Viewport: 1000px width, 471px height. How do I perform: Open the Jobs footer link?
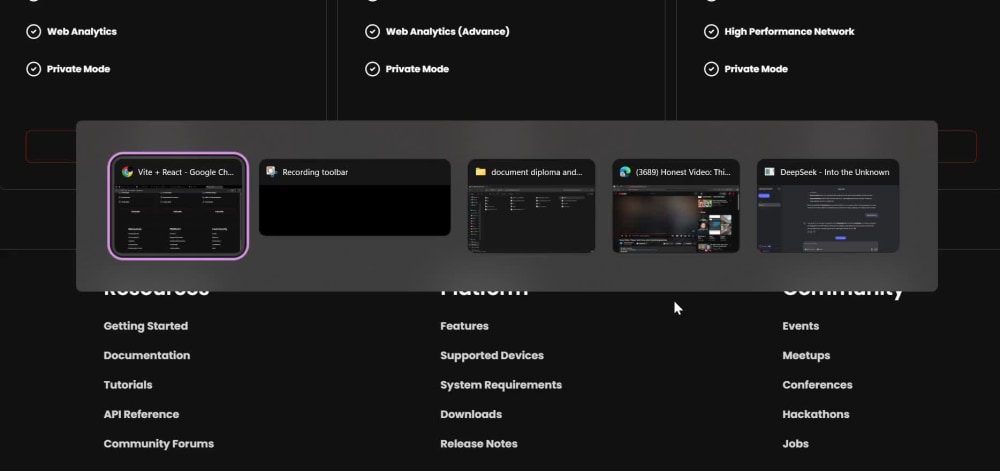795,444
